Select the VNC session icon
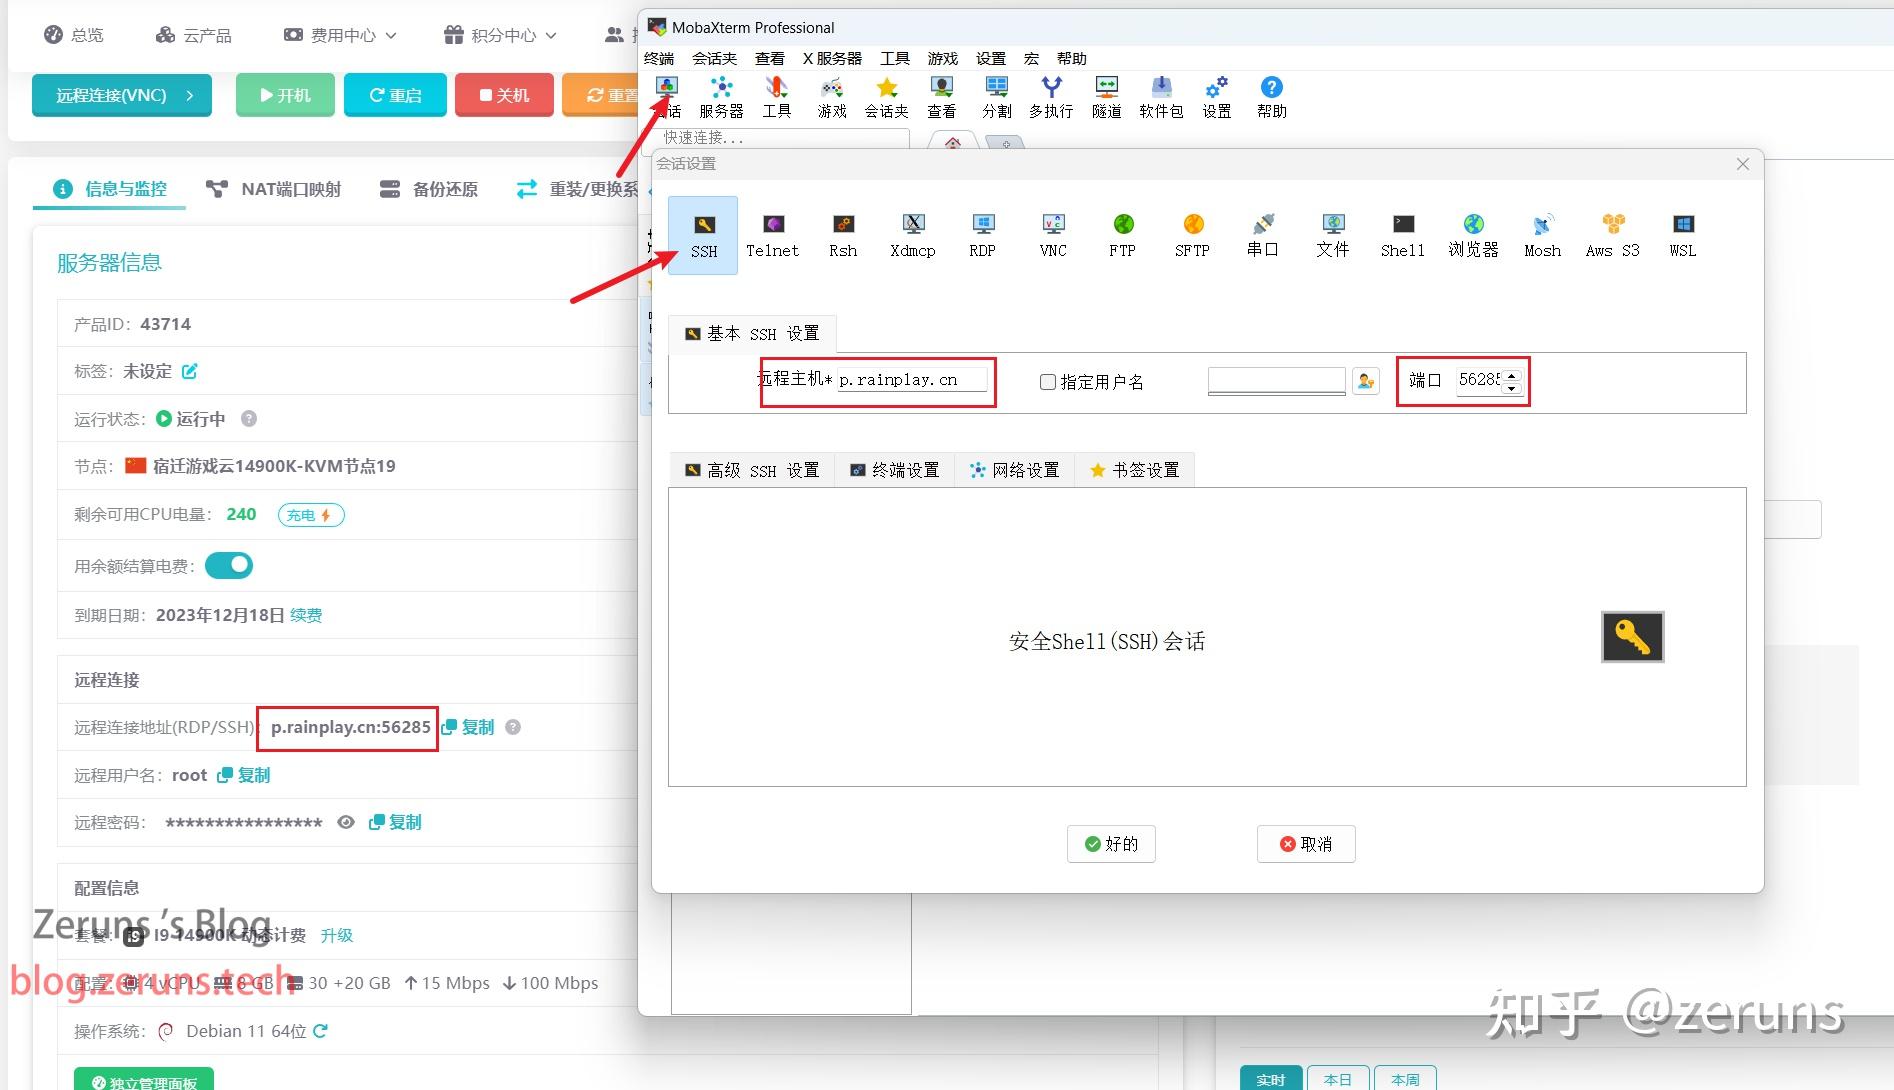This screenshot has height=1090, width=1894. pyautogui.click(x=1053, y=236)
